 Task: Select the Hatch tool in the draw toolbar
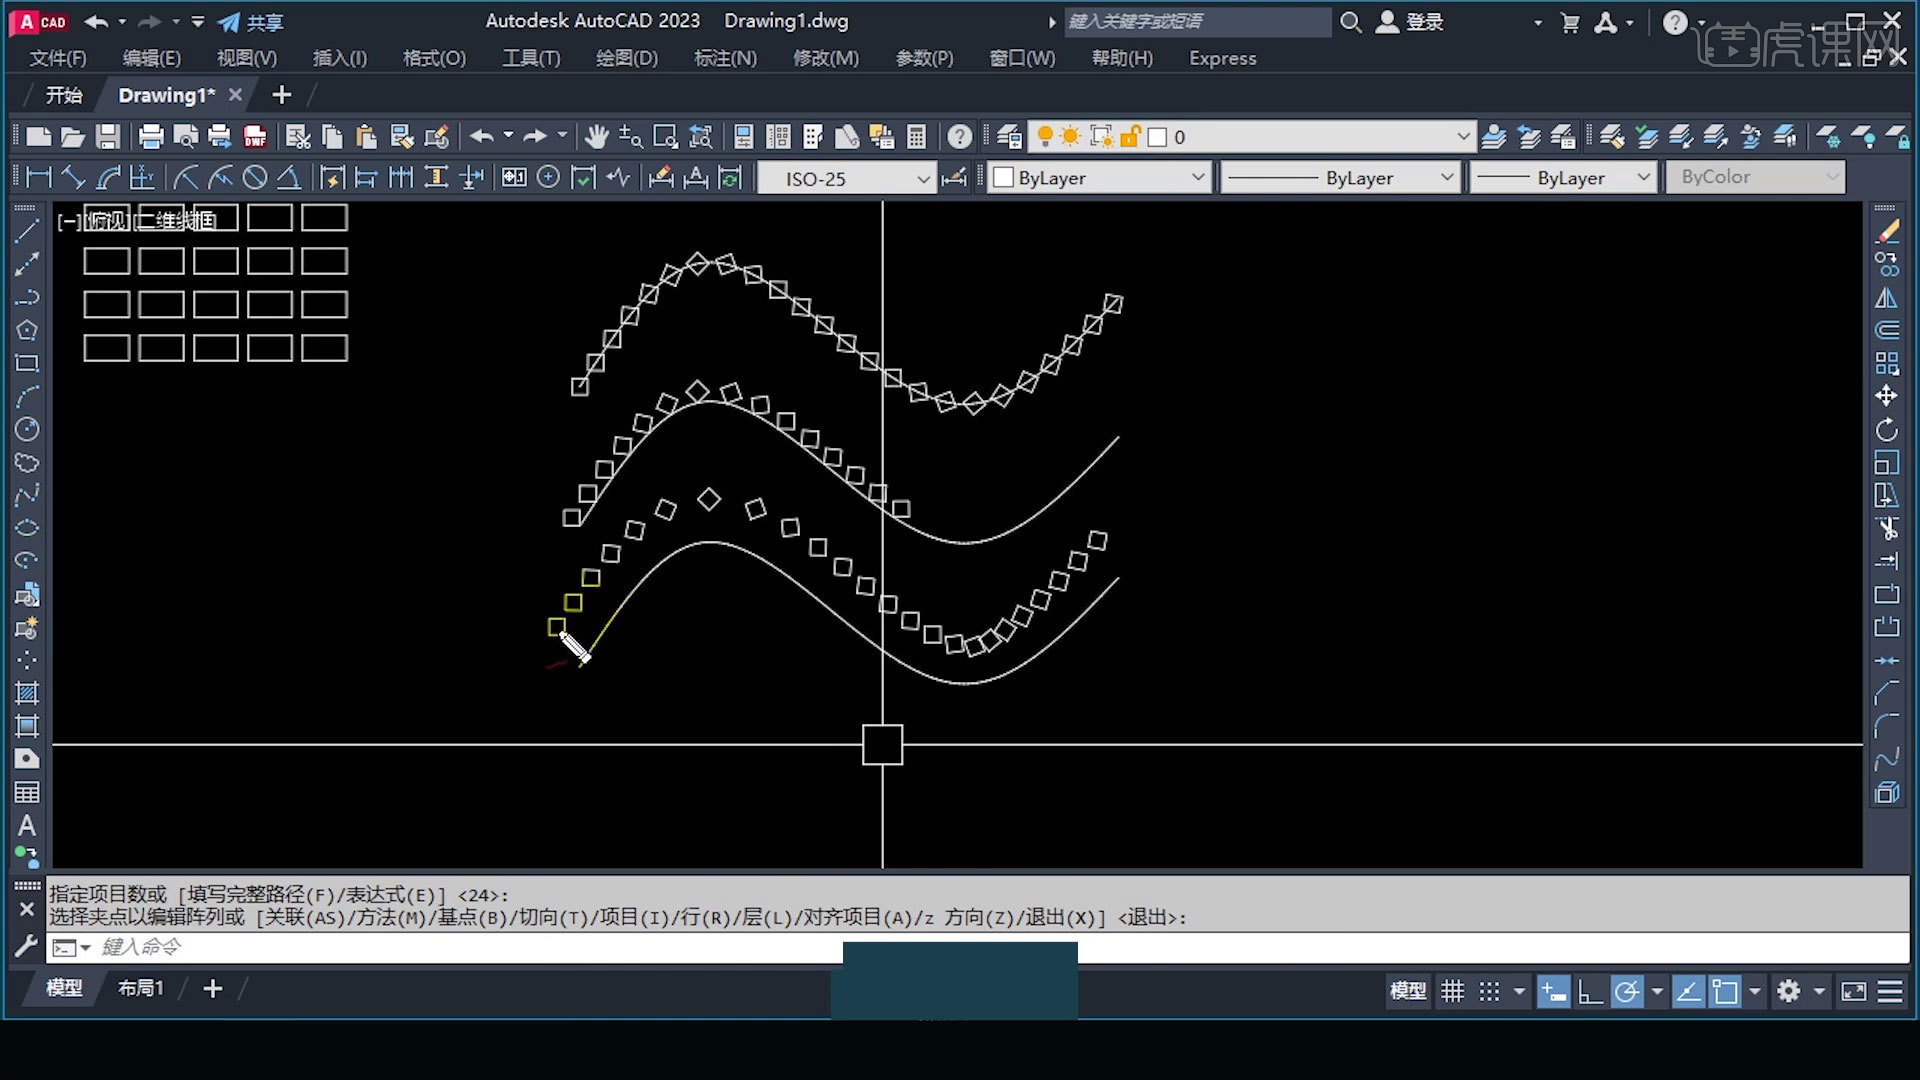27,693
